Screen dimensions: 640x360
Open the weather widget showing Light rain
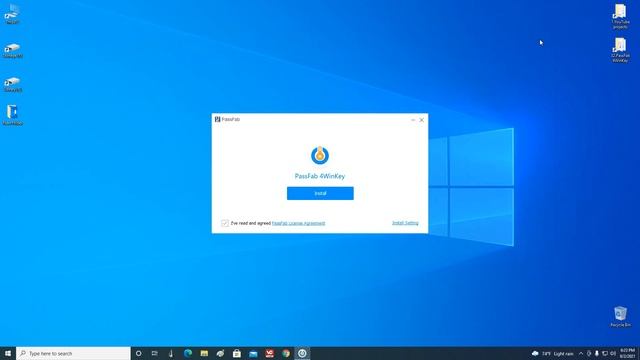coord(552,353)
